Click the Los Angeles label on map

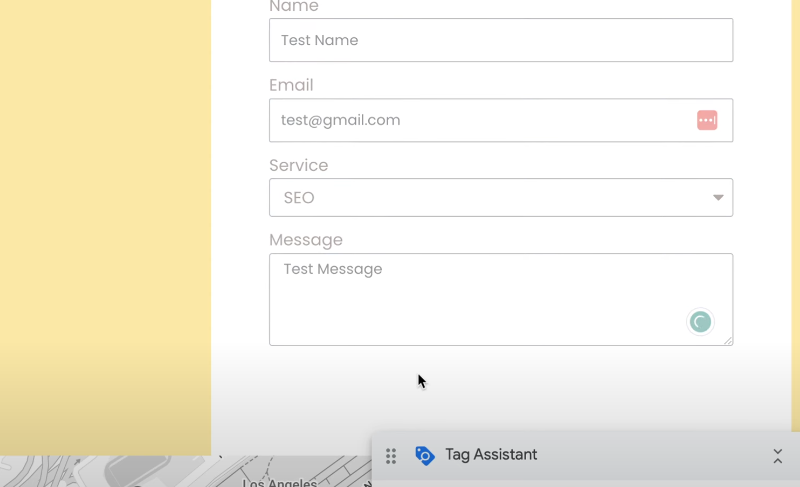click(x=279, y=482)
